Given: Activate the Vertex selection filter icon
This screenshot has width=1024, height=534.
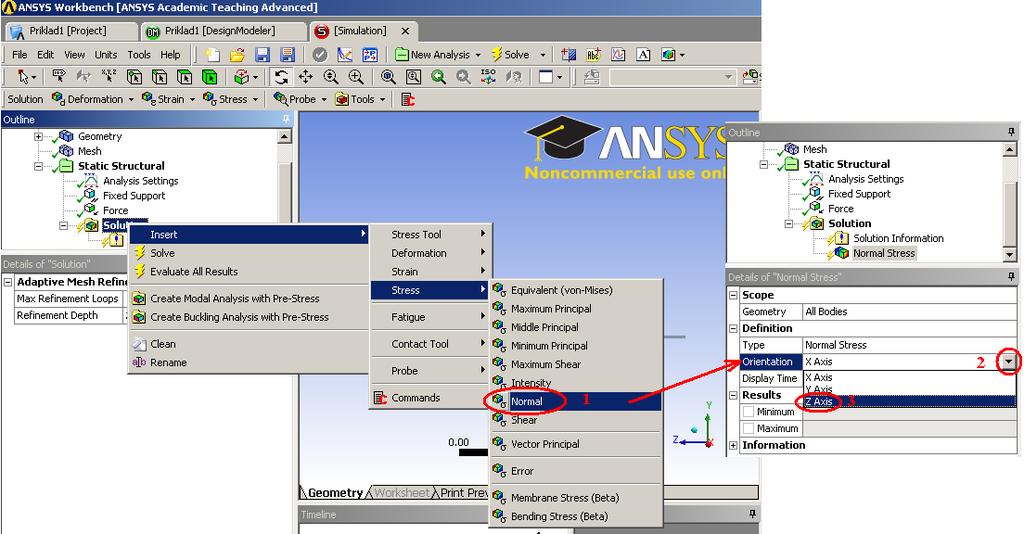Looking at the screenshot, I should tap(134, 77).
